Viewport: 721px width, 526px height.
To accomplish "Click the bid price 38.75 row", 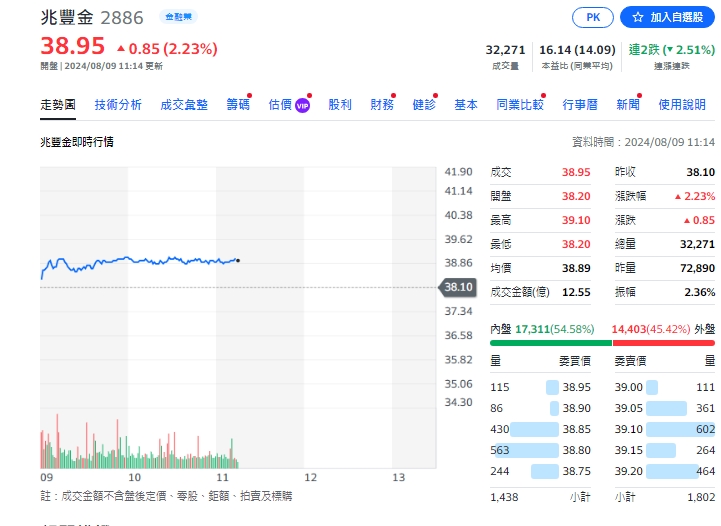I will pyautogui.click(x=540, y=471).
